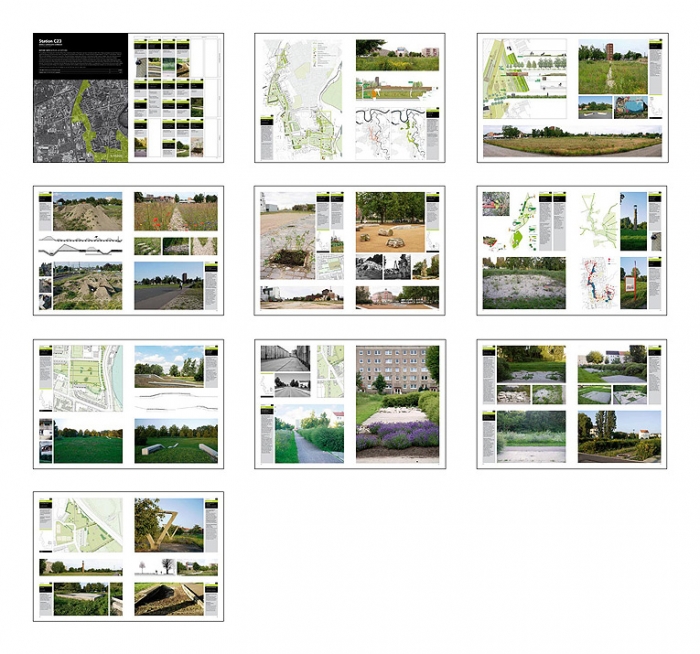Image resolution: width=700 pixels, height=654 pixels.
Task: Open the spread with the large city plan map
Action: (350, 98)
